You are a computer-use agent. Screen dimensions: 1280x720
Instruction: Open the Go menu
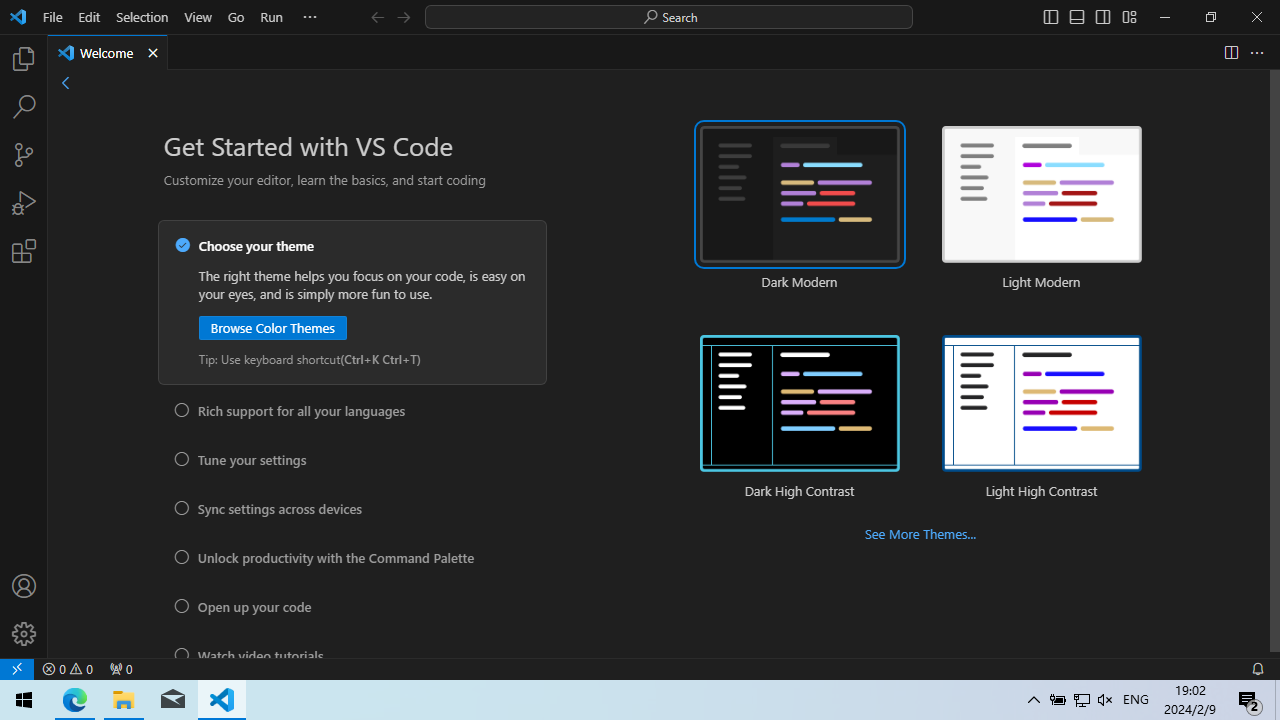tap(236, 17)
